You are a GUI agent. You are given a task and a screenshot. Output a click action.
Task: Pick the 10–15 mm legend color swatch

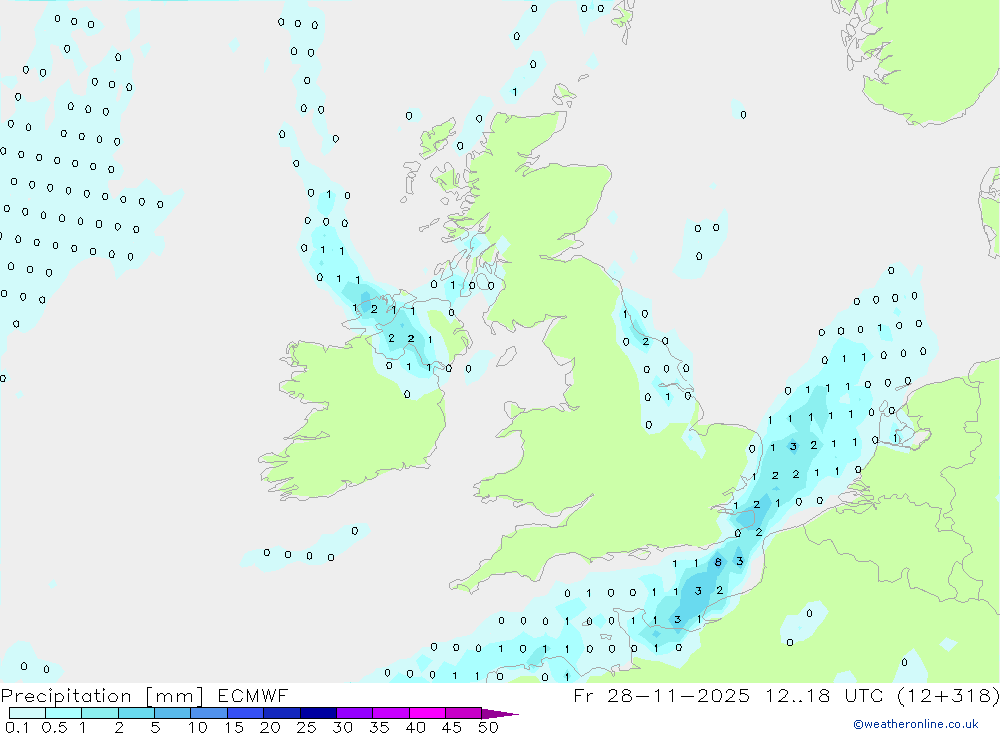point(209,713)
